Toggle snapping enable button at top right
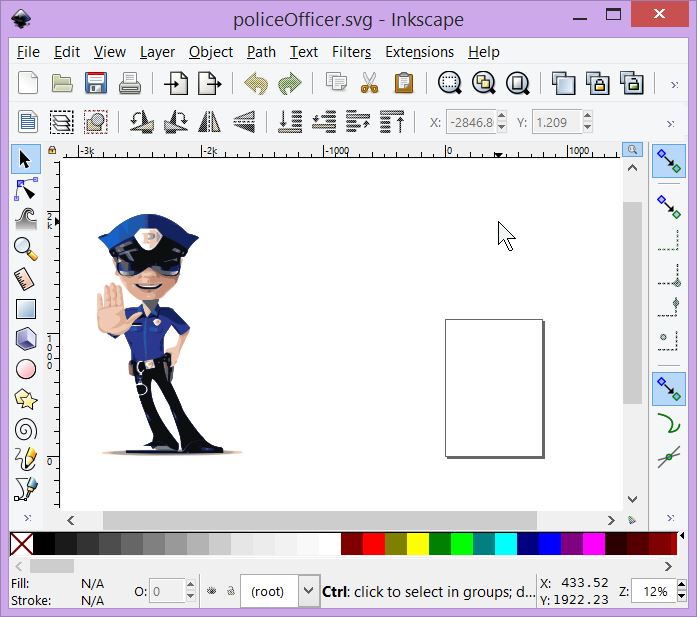The height and width of the screenshot is (617, 697). [669, 160]
